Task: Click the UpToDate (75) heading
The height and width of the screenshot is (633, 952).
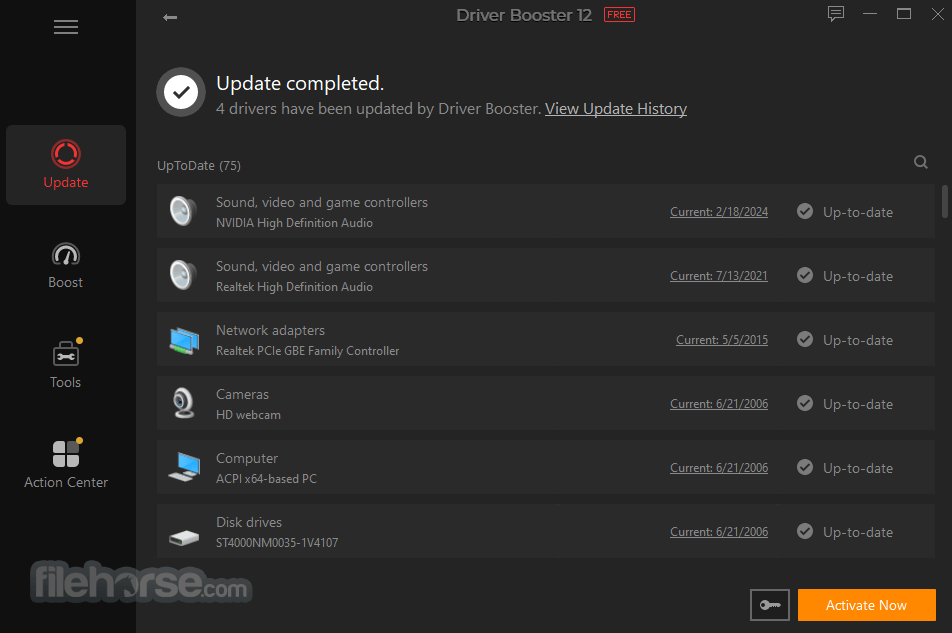Action: (199, 166)
